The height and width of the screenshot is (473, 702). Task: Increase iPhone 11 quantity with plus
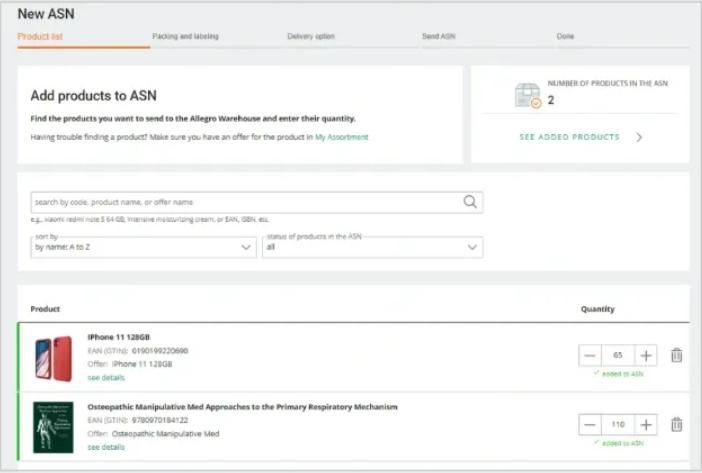[x=647, y=355]
